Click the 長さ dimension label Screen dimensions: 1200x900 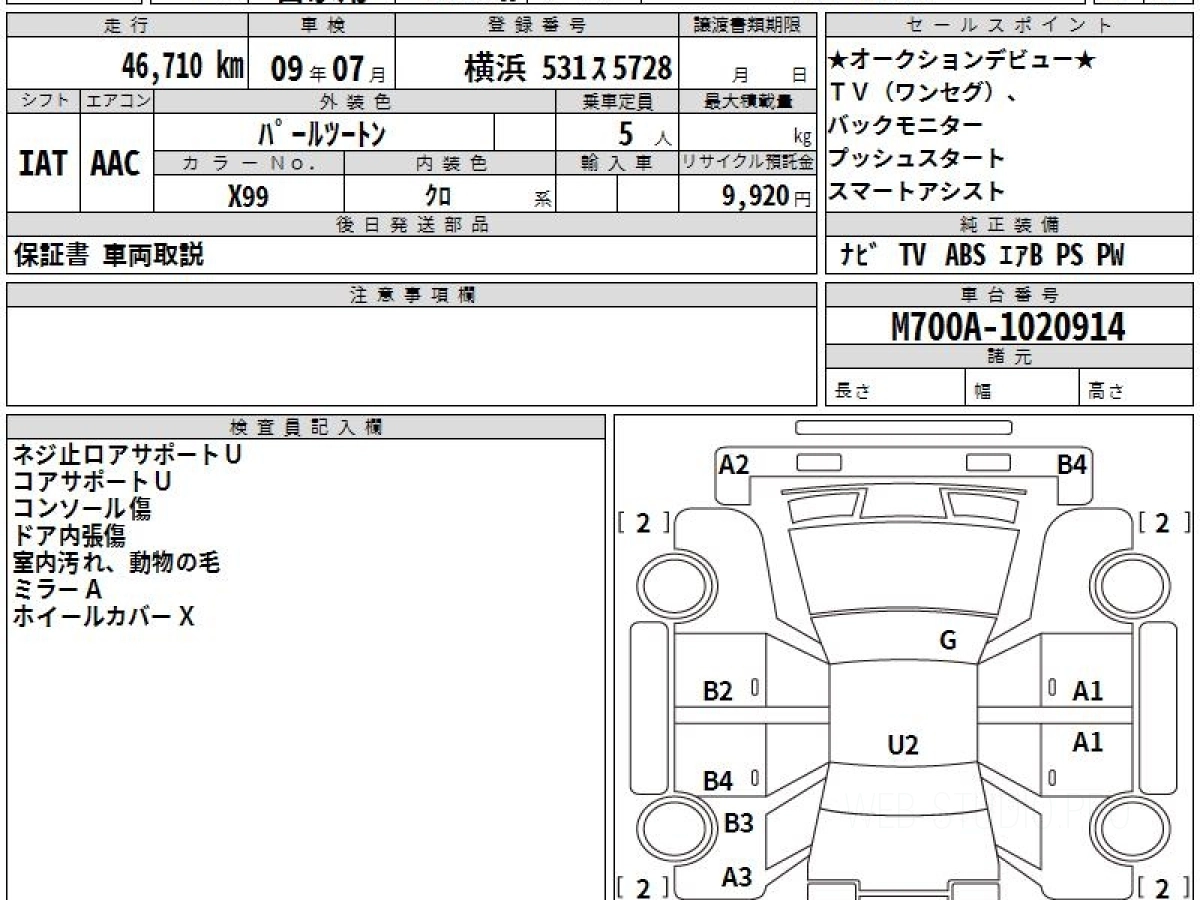pos(853,391)
